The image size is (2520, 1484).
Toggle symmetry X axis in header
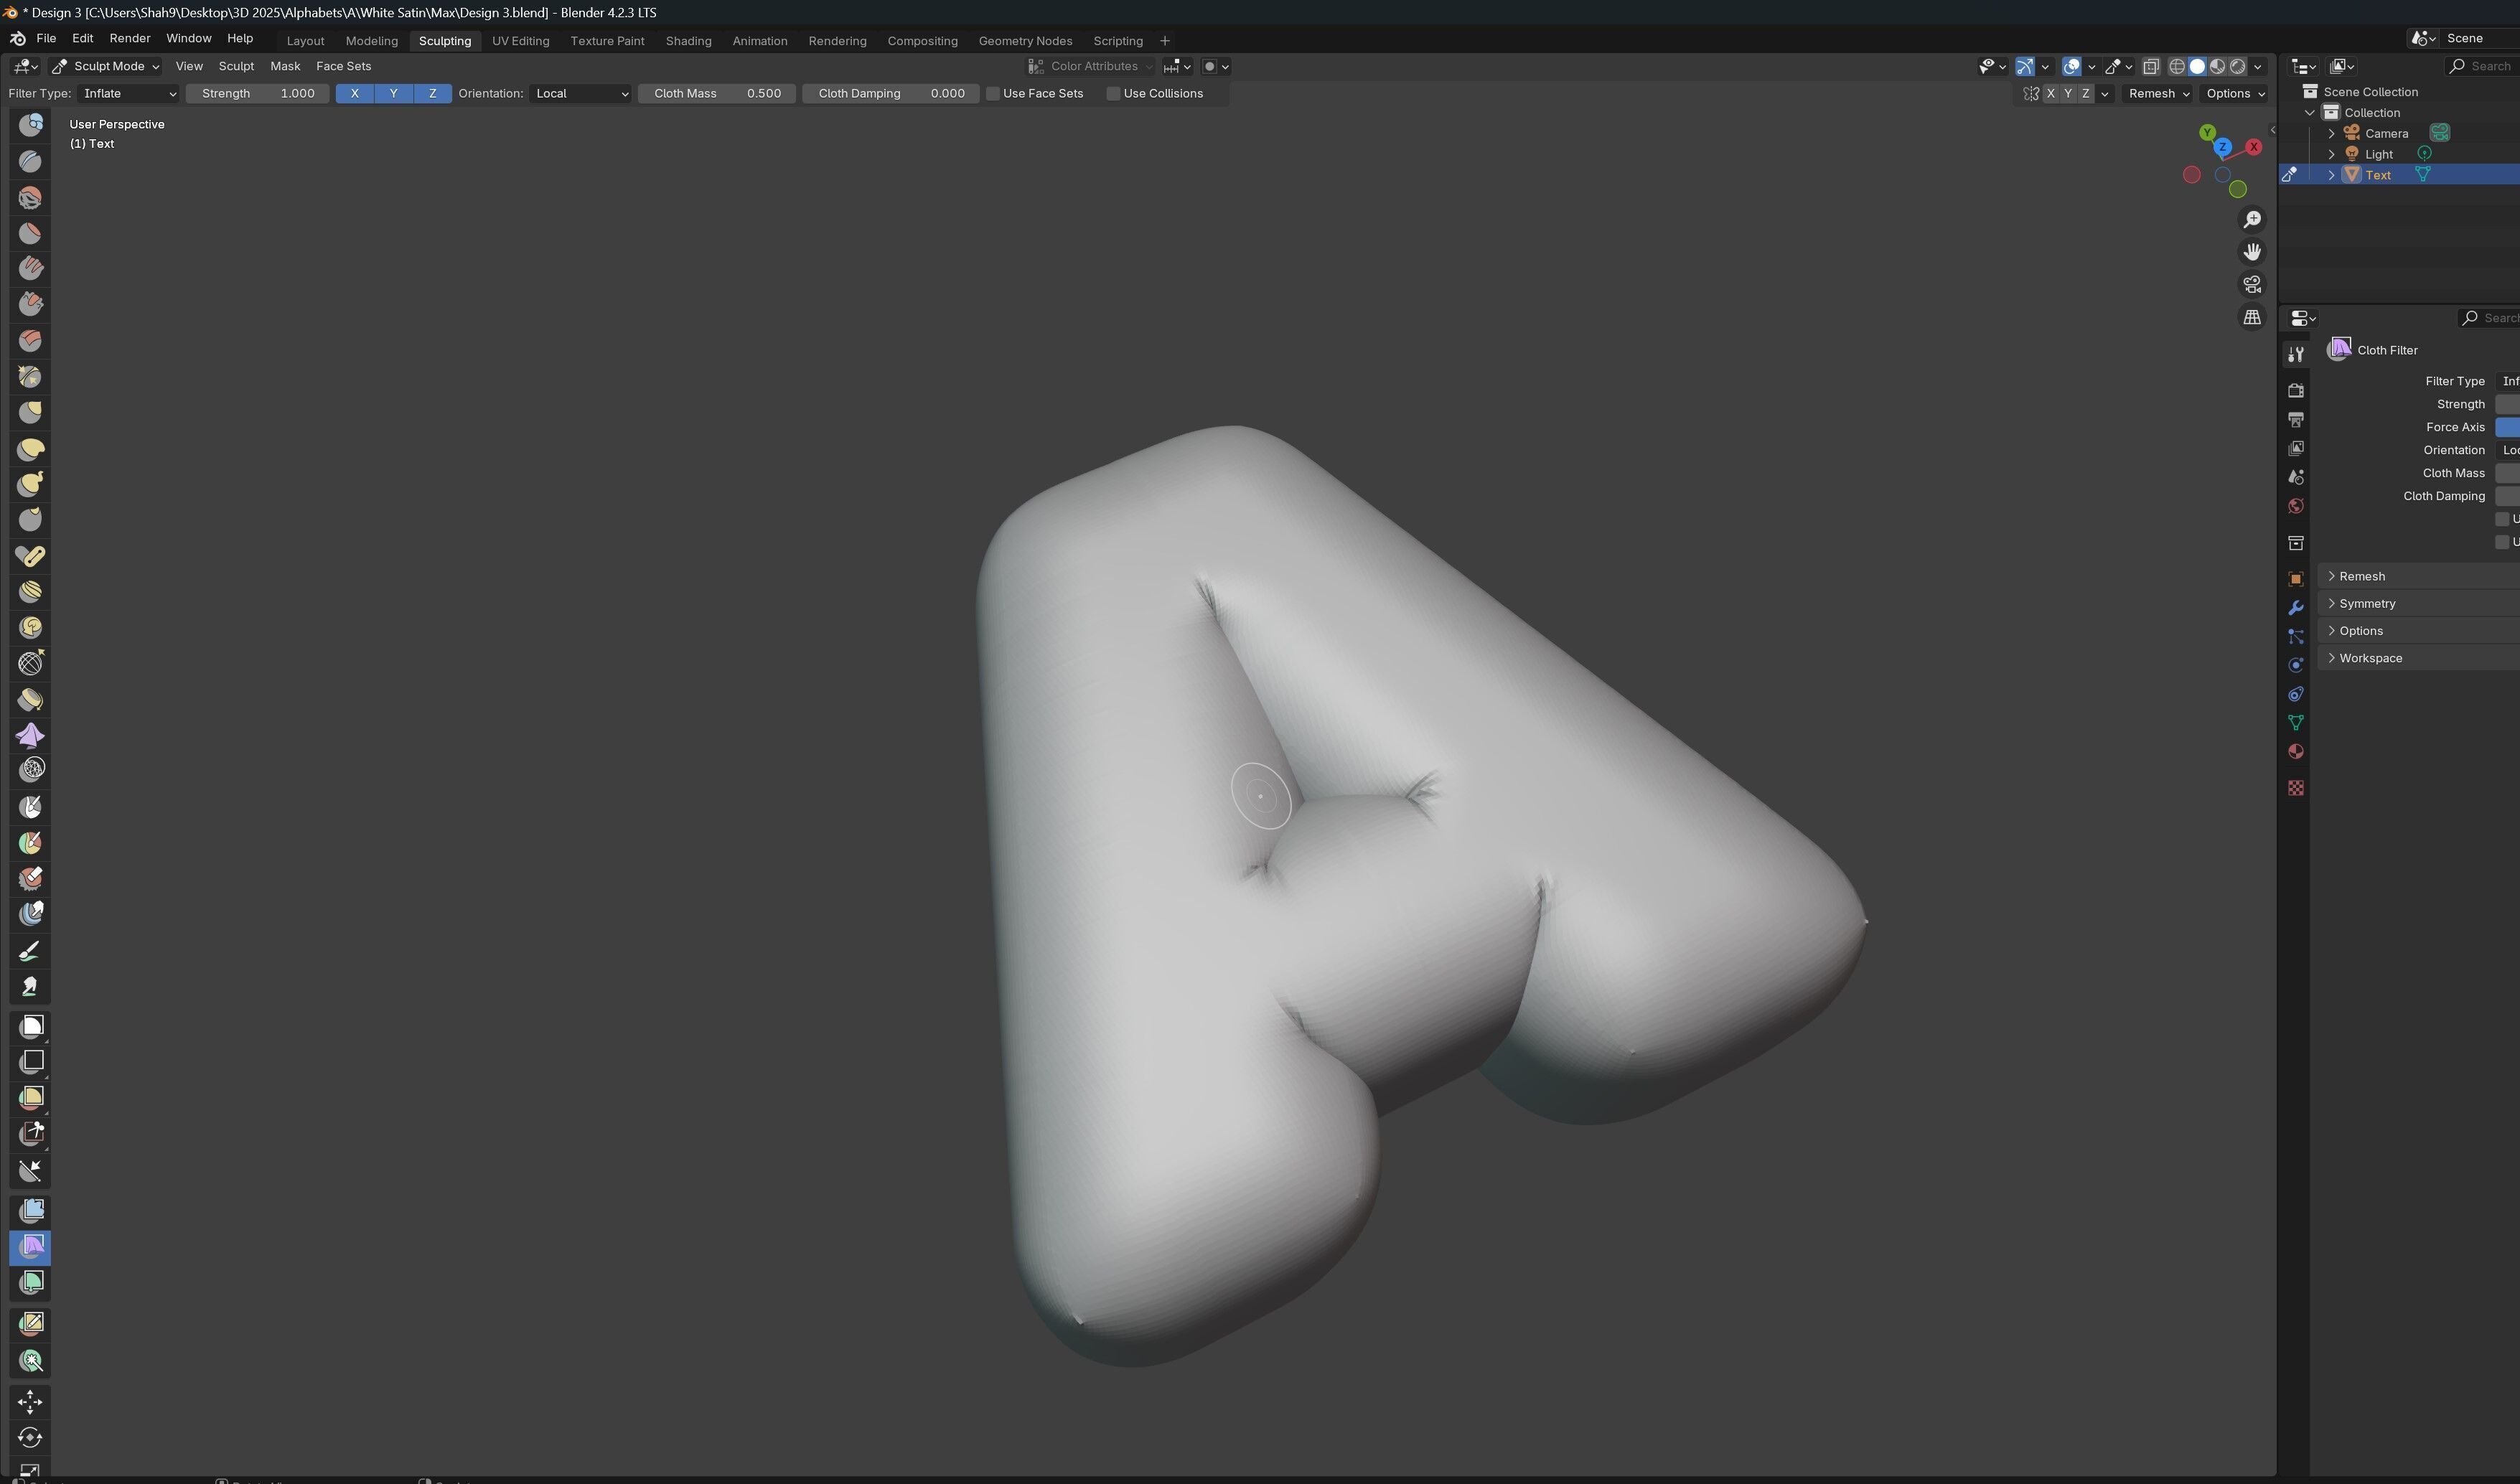[x=2050, y=93]
